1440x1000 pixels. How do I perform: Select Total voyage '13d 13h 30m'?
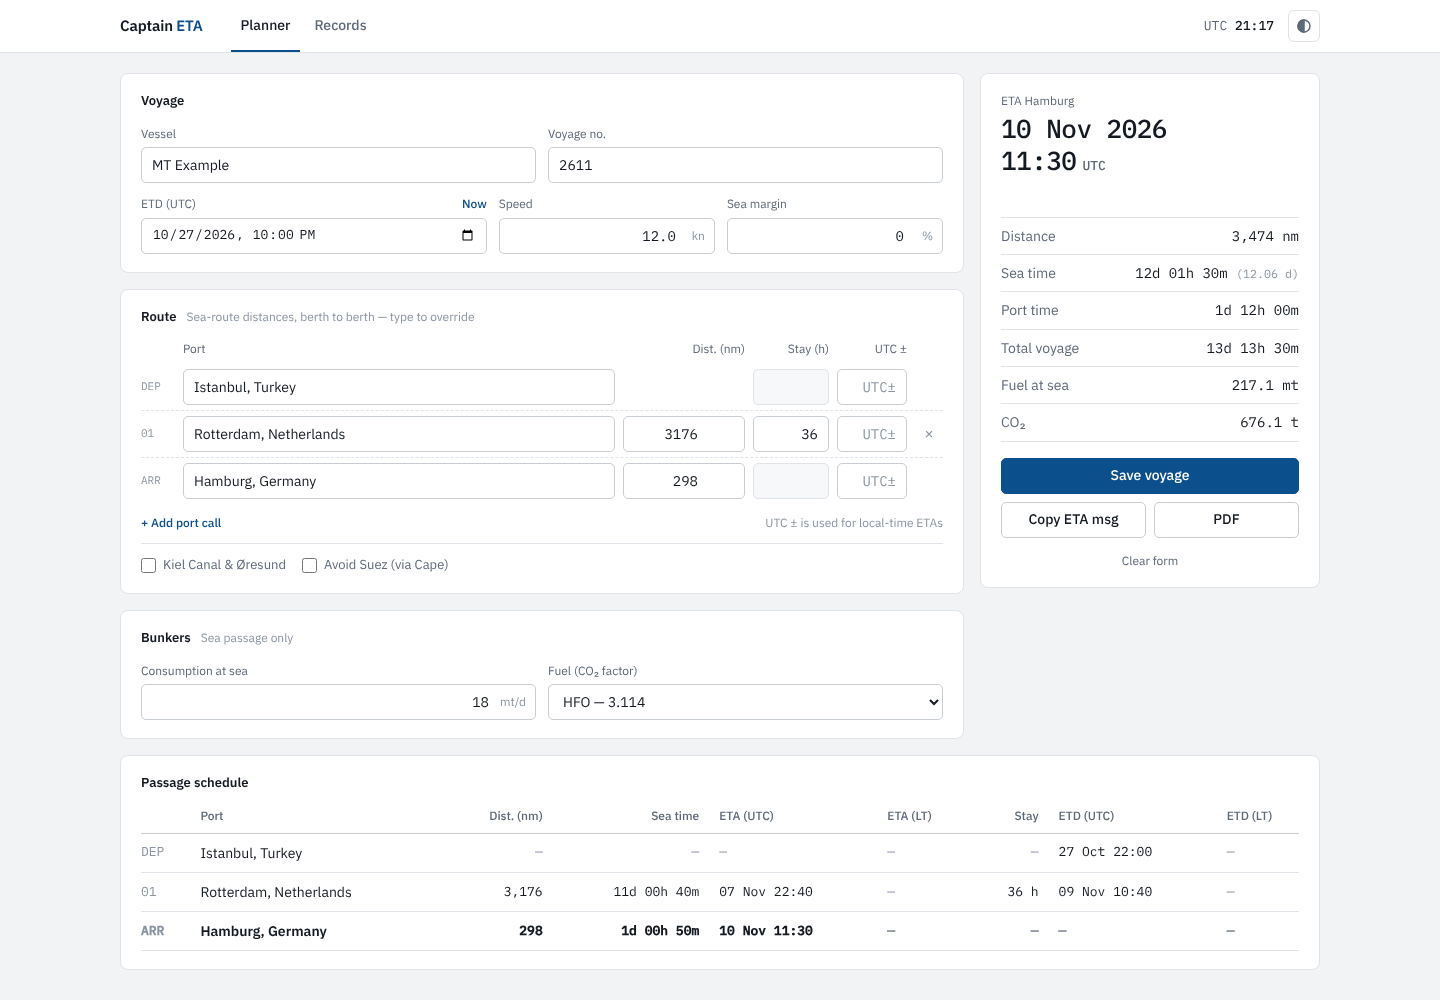click(1252, 349)
